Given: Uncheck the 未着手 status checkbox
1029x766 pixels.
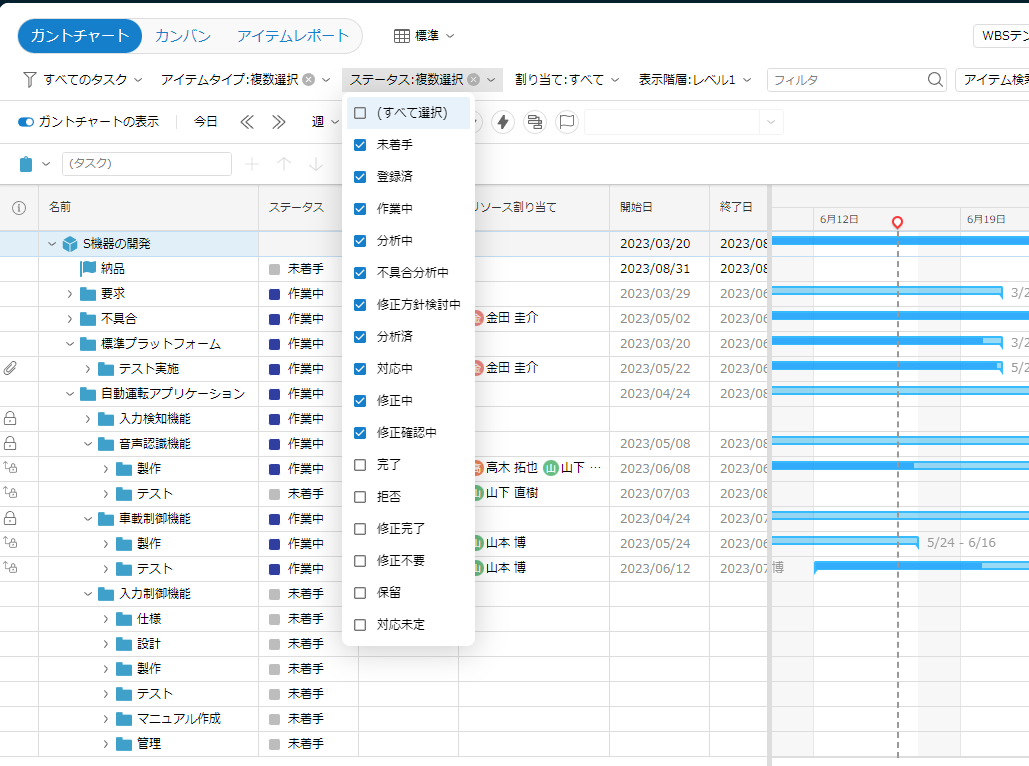Looking at the screenshot, I should [x=360, y=145].
